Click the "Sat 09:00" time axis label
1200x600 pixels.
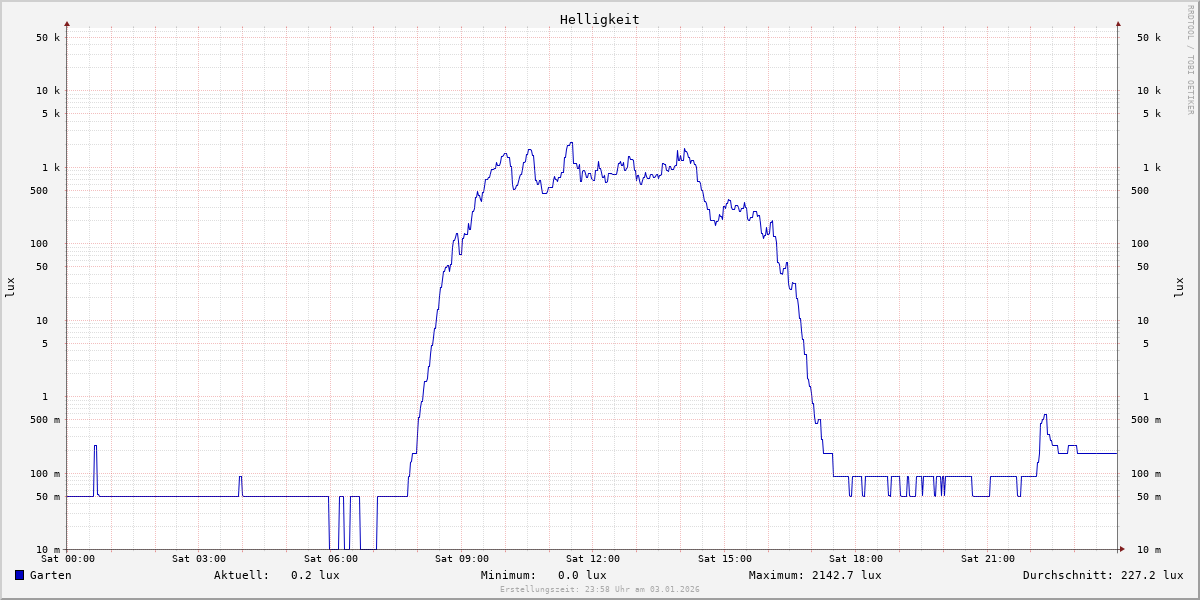tap(462, 559)
